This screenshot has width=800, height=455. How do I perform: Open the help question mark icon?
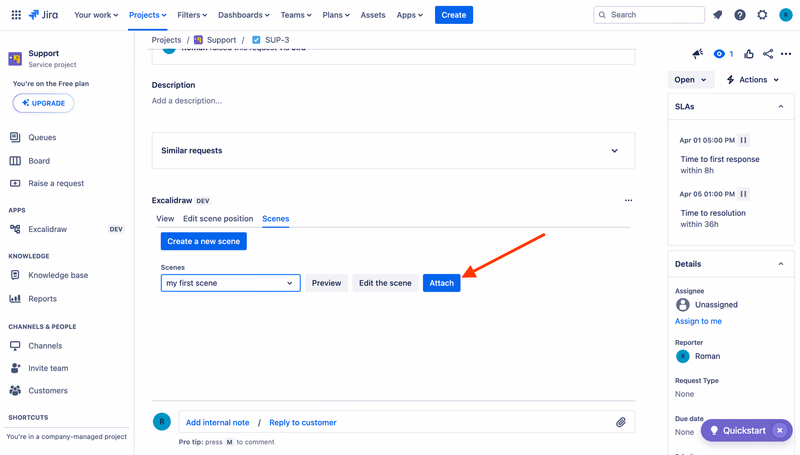740,15
